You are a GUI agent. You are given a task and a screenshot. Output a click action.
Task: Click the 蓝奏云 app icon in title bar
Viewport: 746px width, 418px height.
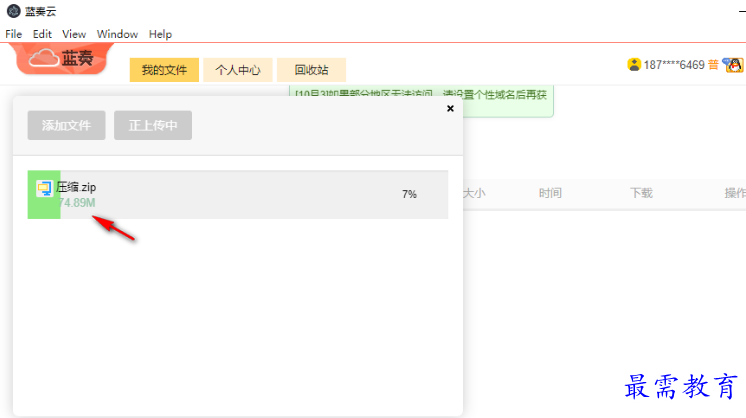13,11
